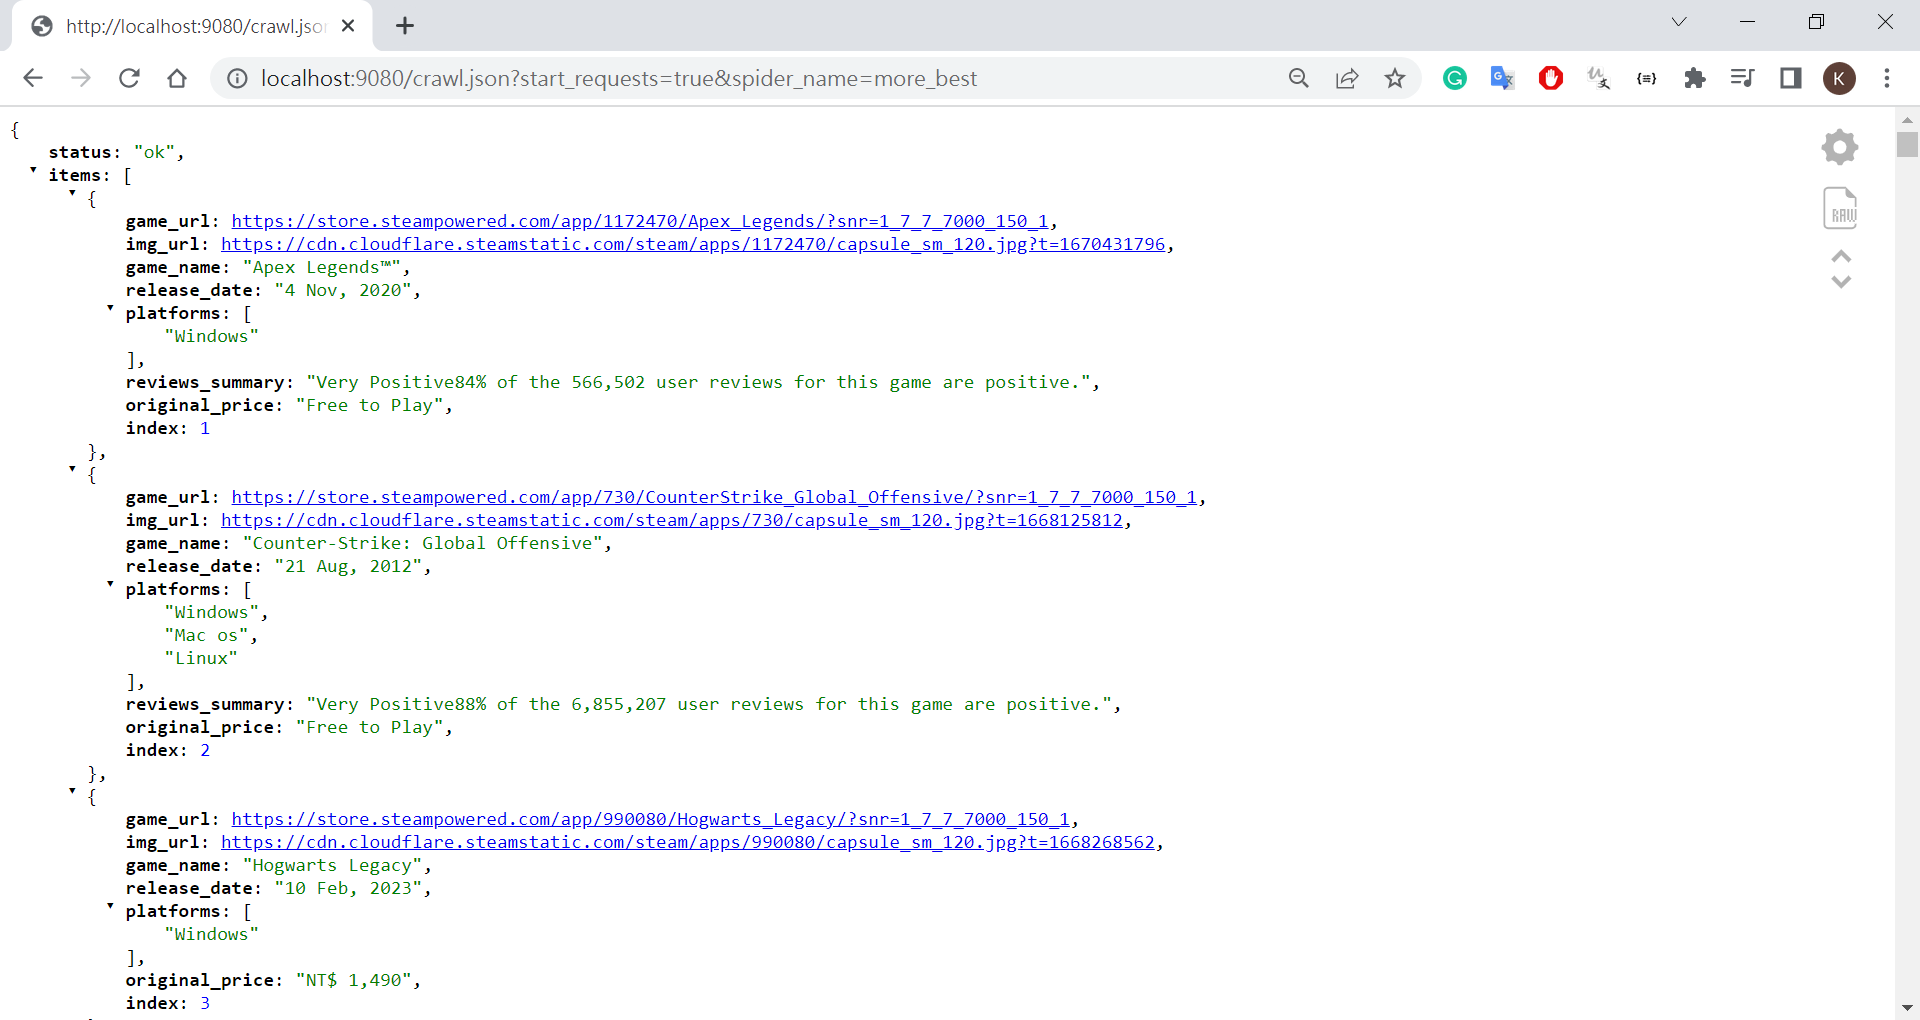Open the Extensions puzzle menu
This screenshot has height=1020, width=1920.
tap(1694, 78)
